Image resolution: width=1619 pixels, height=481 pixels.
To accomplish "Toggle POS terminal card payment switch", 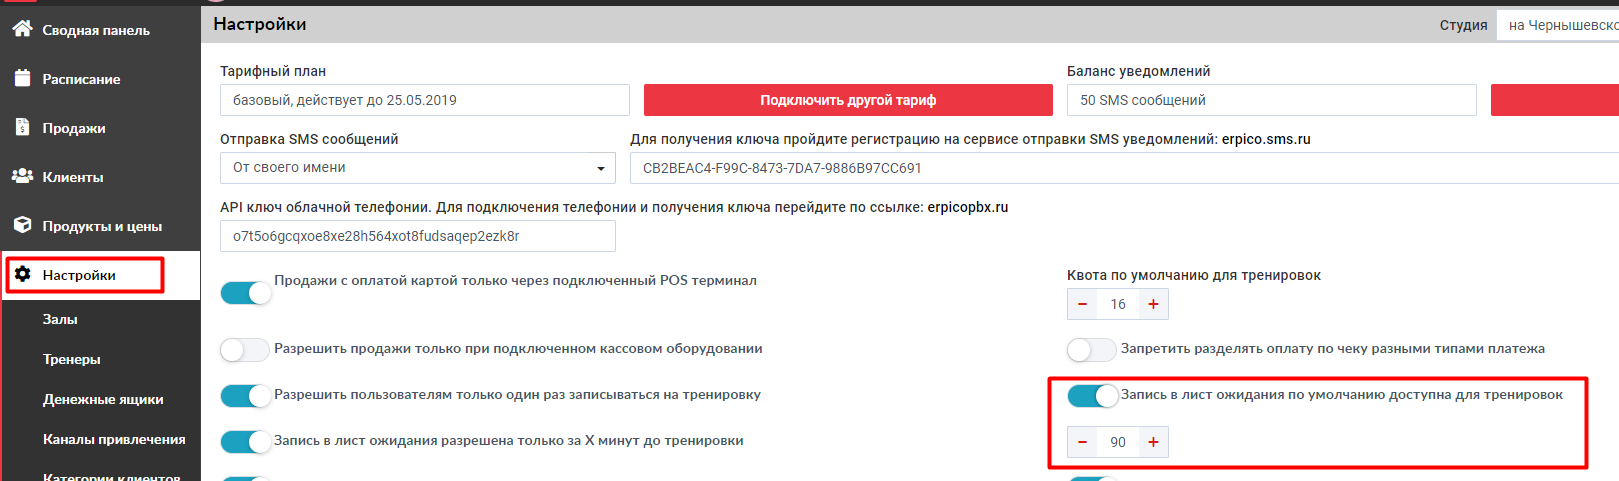I will click(245, 292).
